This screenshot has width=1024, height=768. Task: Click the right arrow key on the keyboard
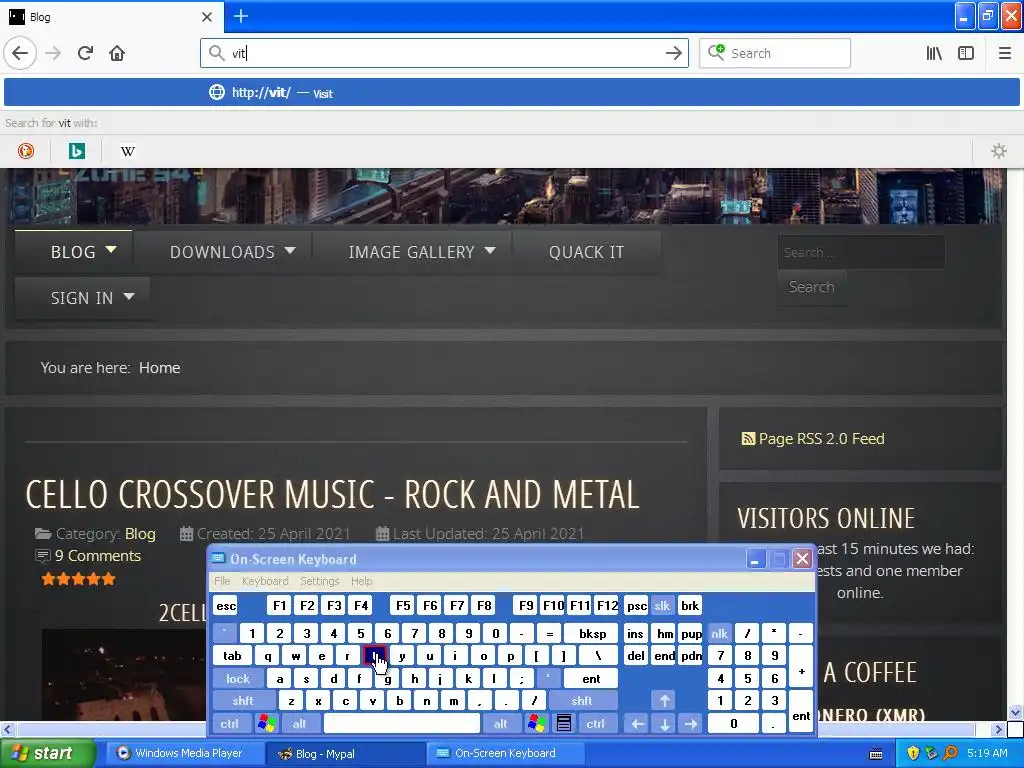tap(690, 724)
